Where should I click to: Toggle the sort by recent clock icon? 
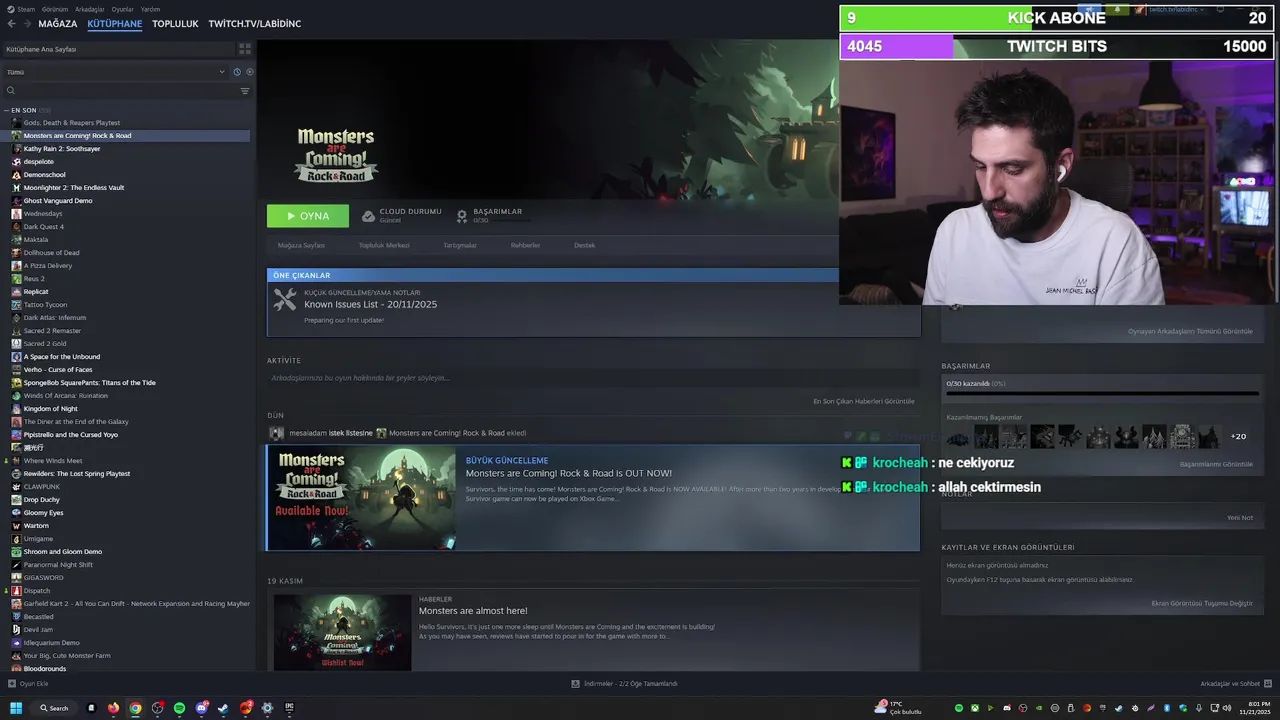coord(237,72)
